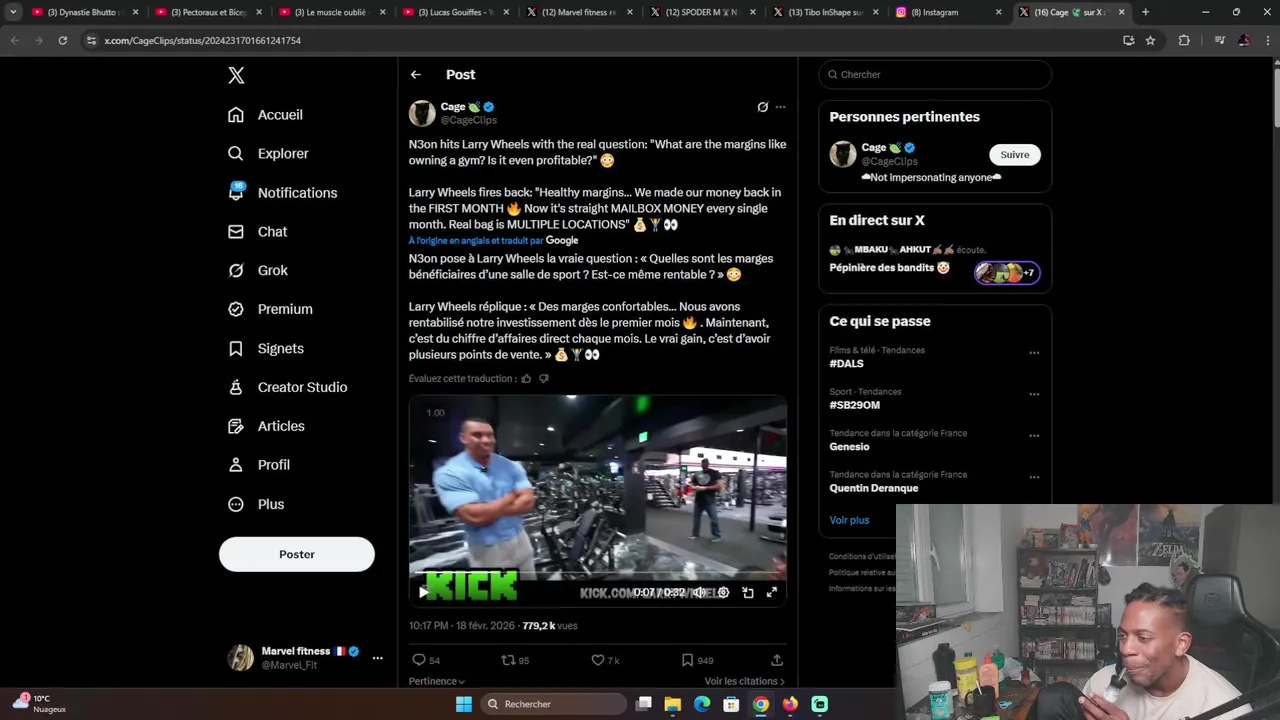Click taskbar Rechercher search box
The height and width of the screenshot is (720, 1280).
[x=553, y=704]
